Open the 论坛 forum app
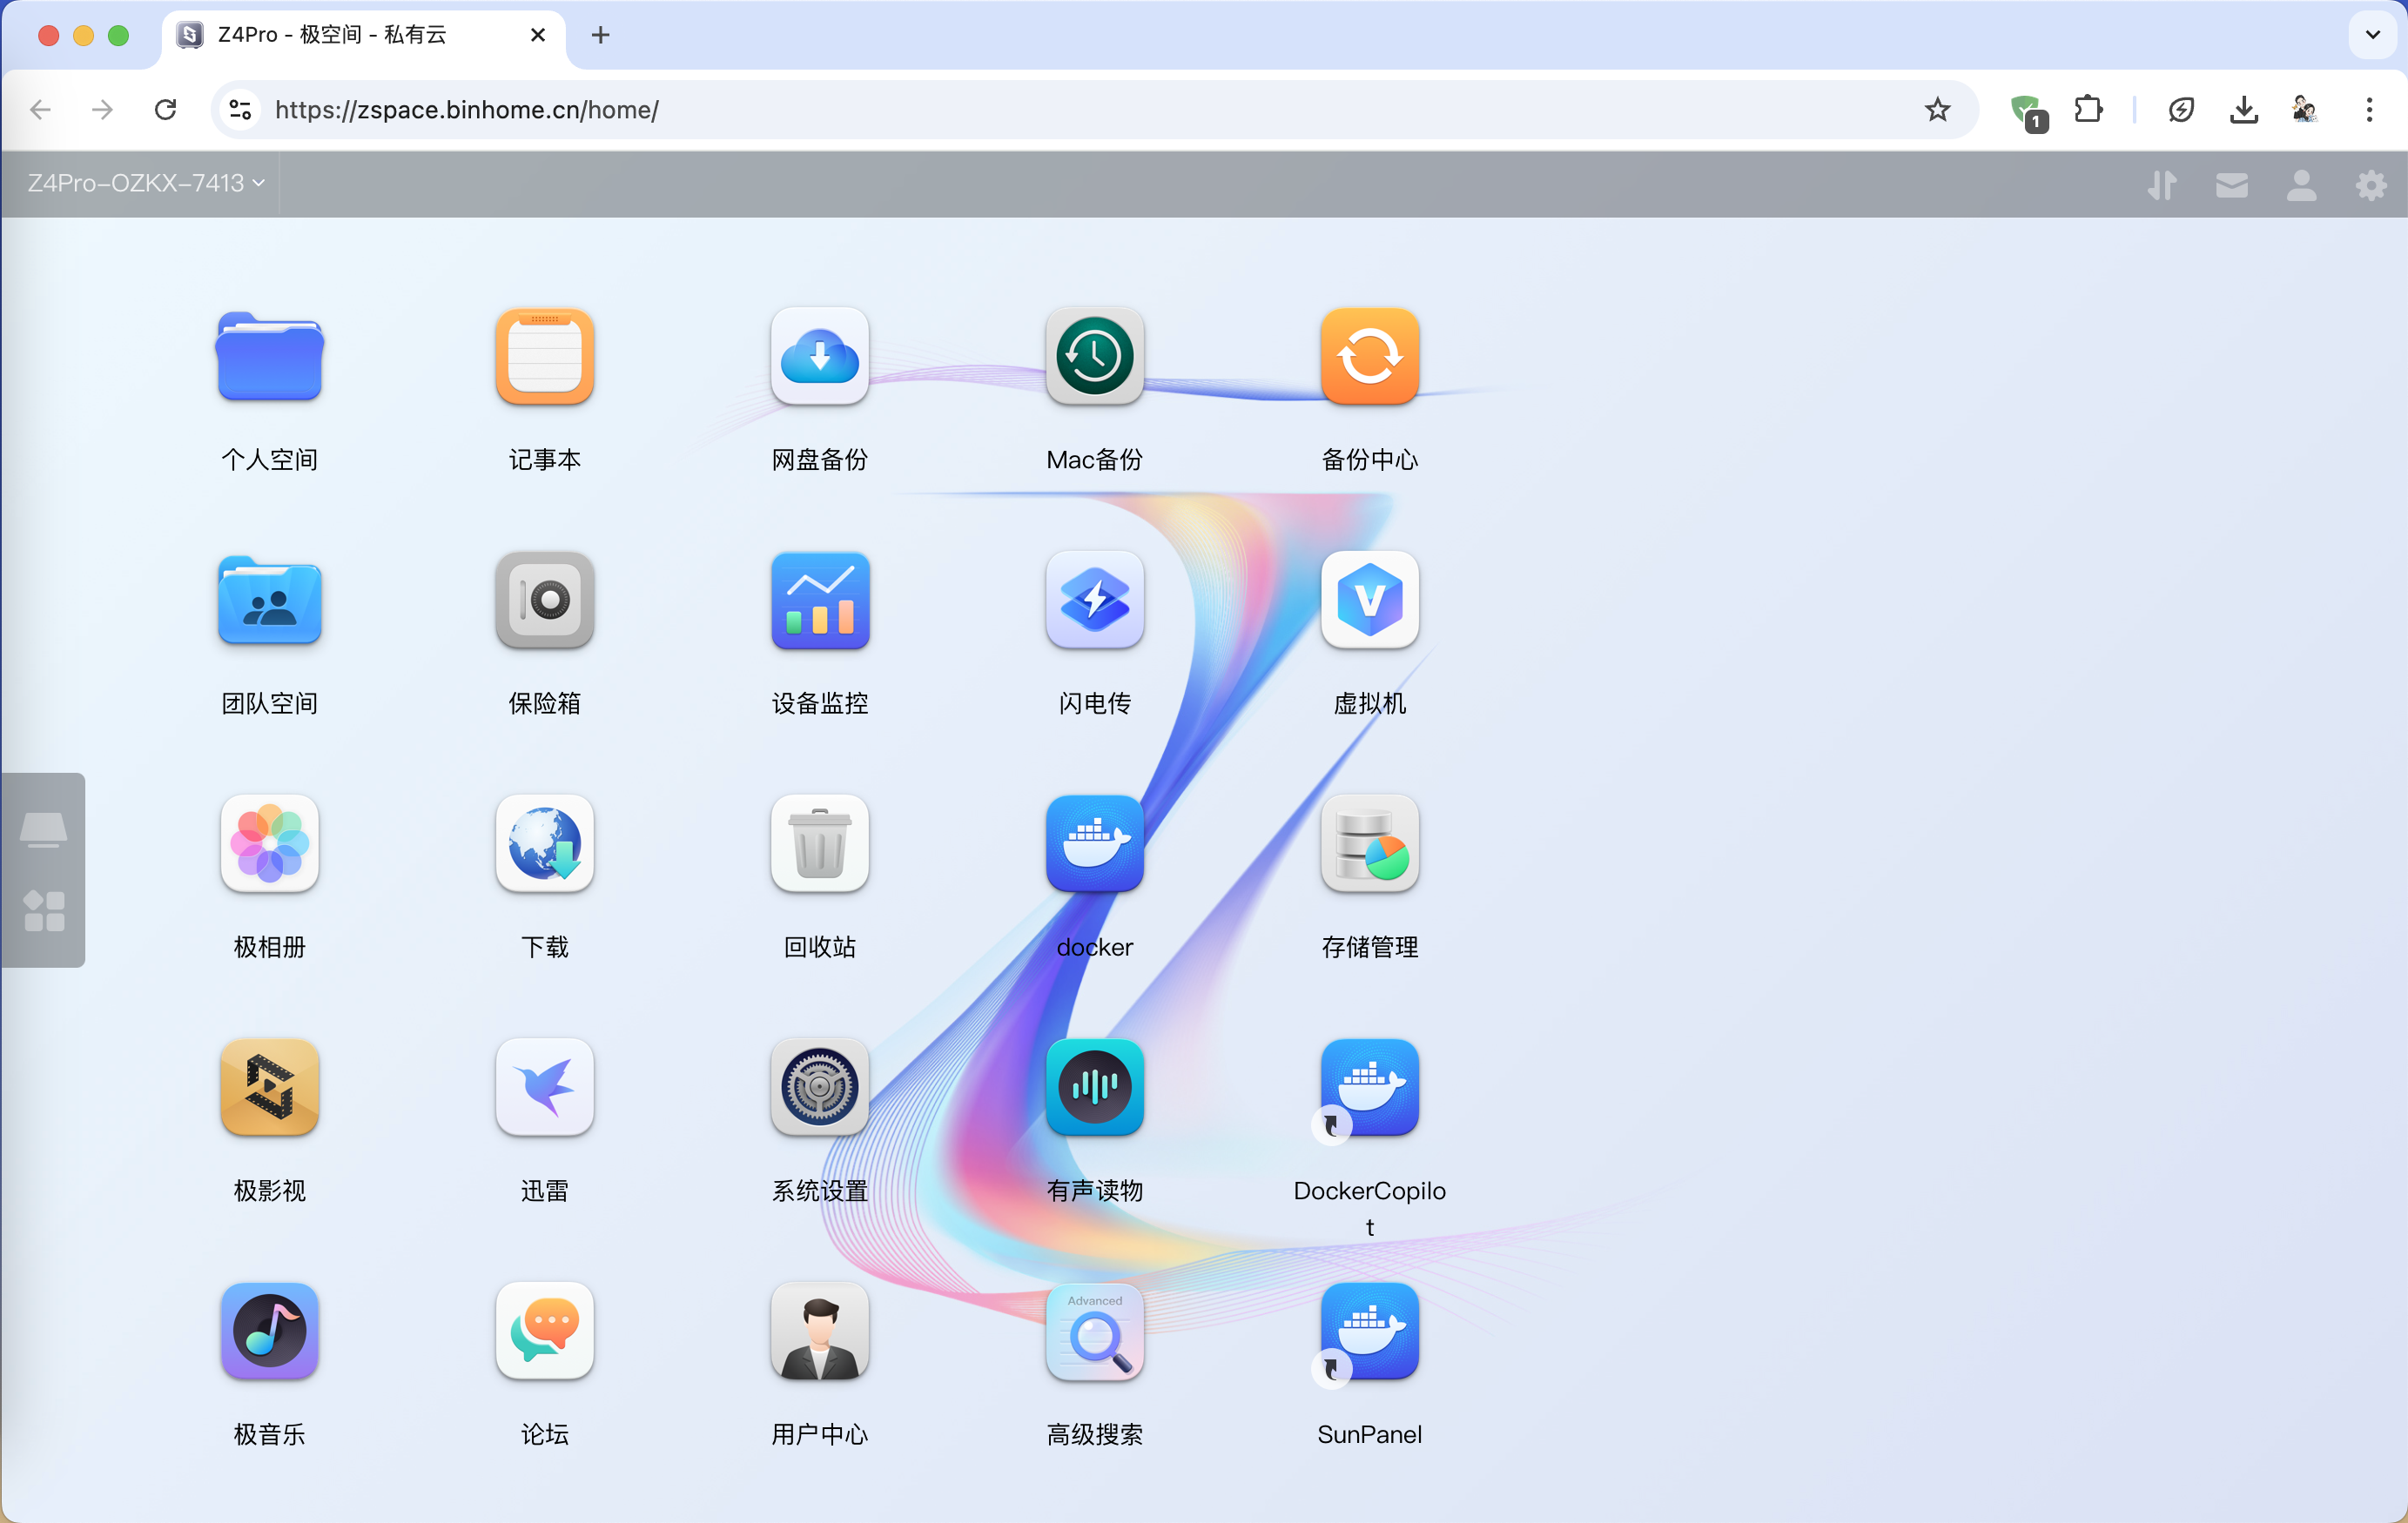The width and height of the screenshot is (2408, 1523). tap(544, 1332)
